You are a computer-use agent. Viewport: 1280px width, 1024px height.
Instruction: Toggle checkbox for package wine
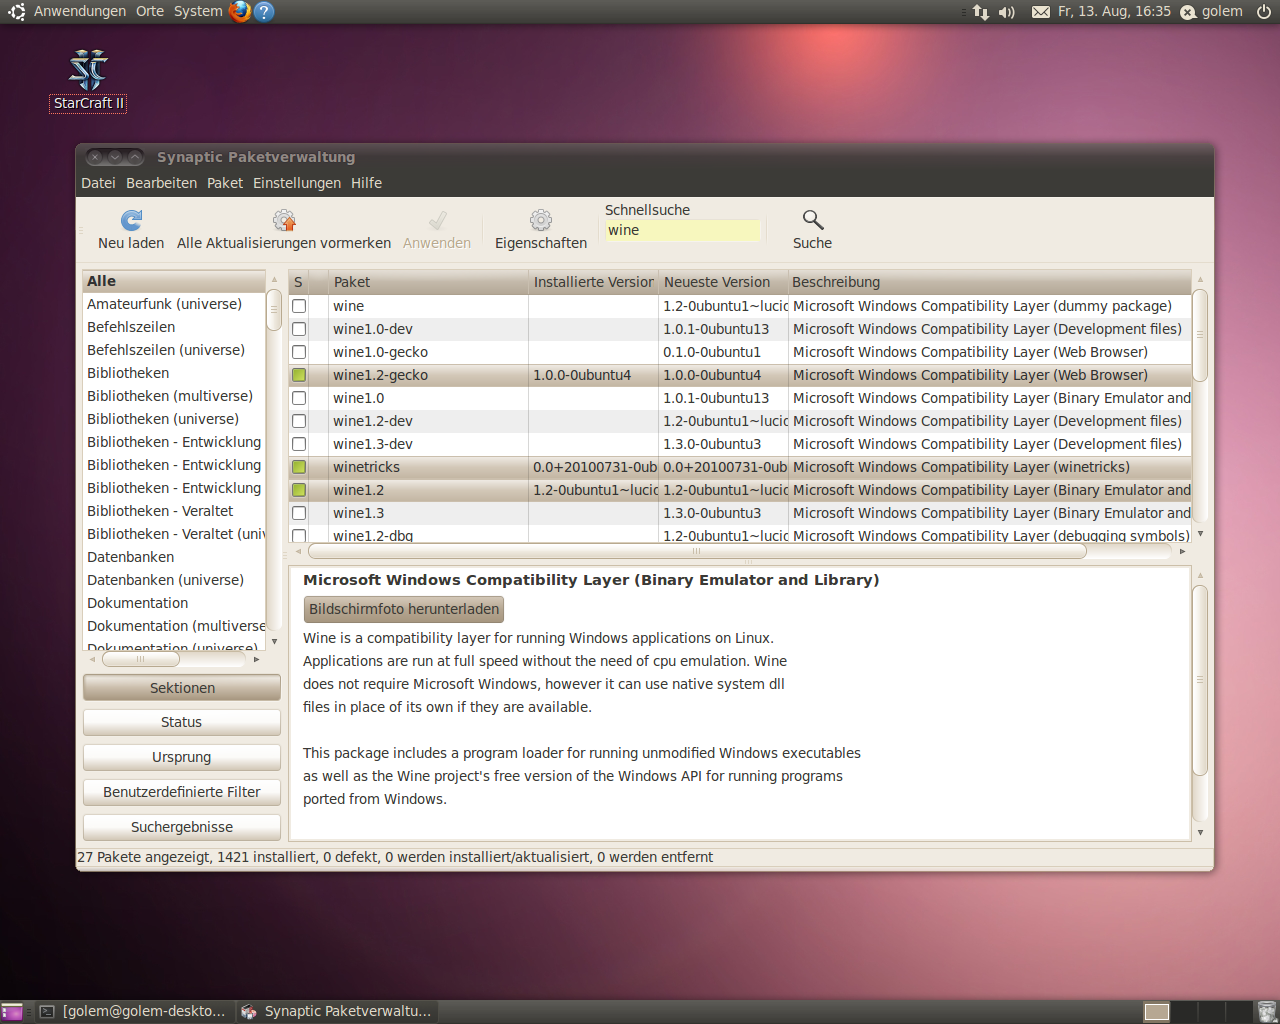[x=299, y=306]
